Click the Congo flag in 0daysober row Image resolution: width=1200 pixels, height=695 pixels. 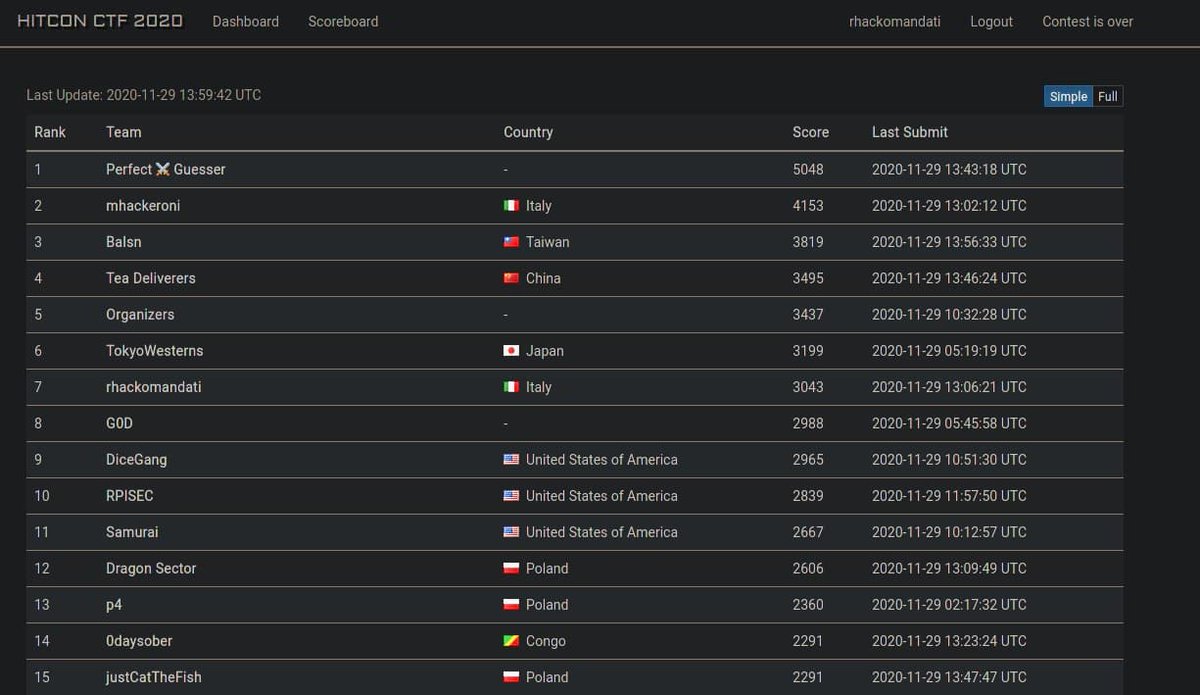[511, 641]
